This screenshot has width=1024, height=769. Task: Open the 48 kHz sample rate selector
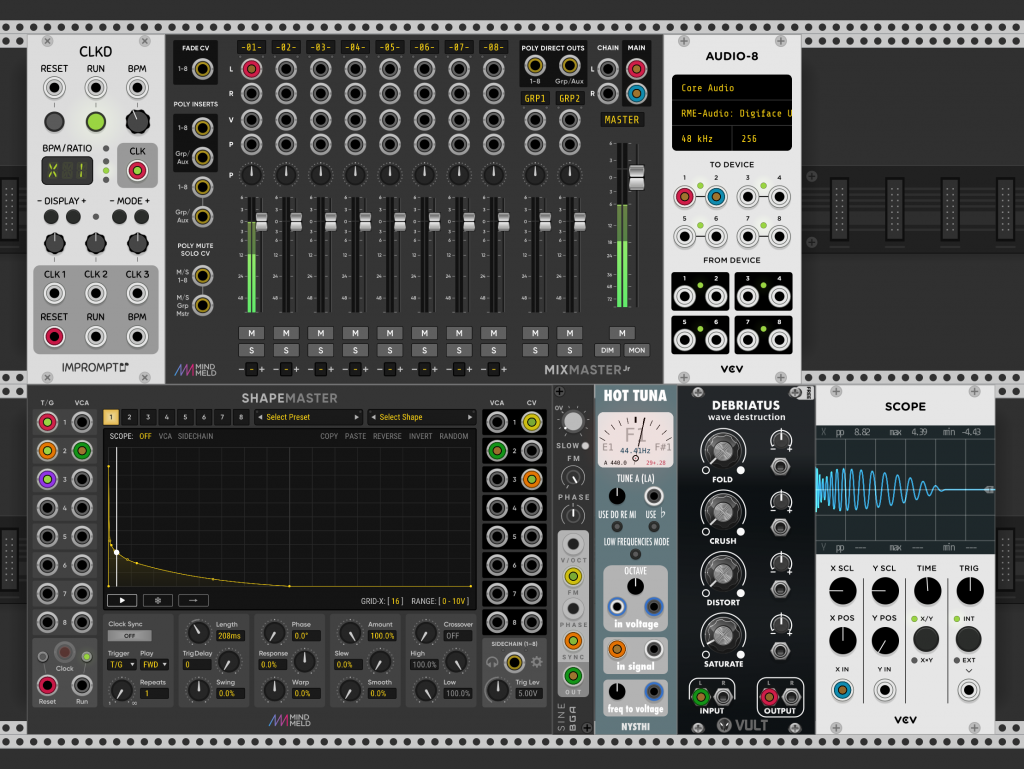tap(700, 138)
